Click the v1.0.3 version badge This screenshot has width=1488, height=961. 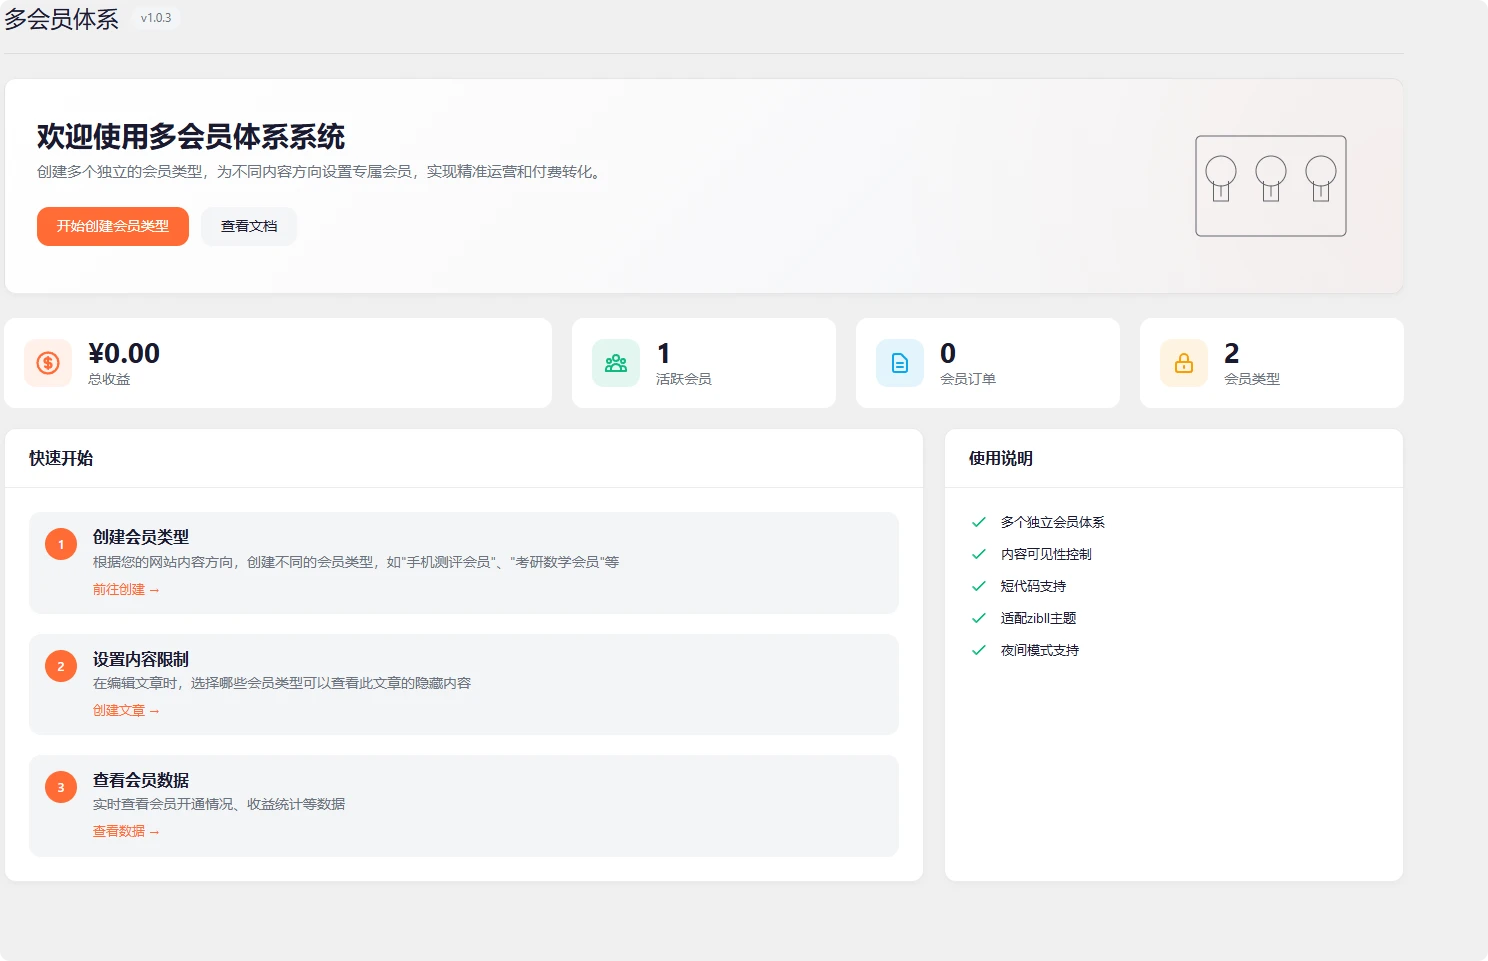pos(155,17)
